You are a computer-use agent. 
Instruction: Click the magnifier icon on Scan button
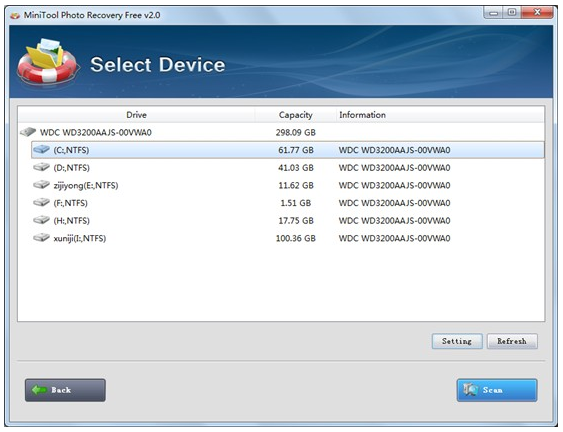coord(470,390)
